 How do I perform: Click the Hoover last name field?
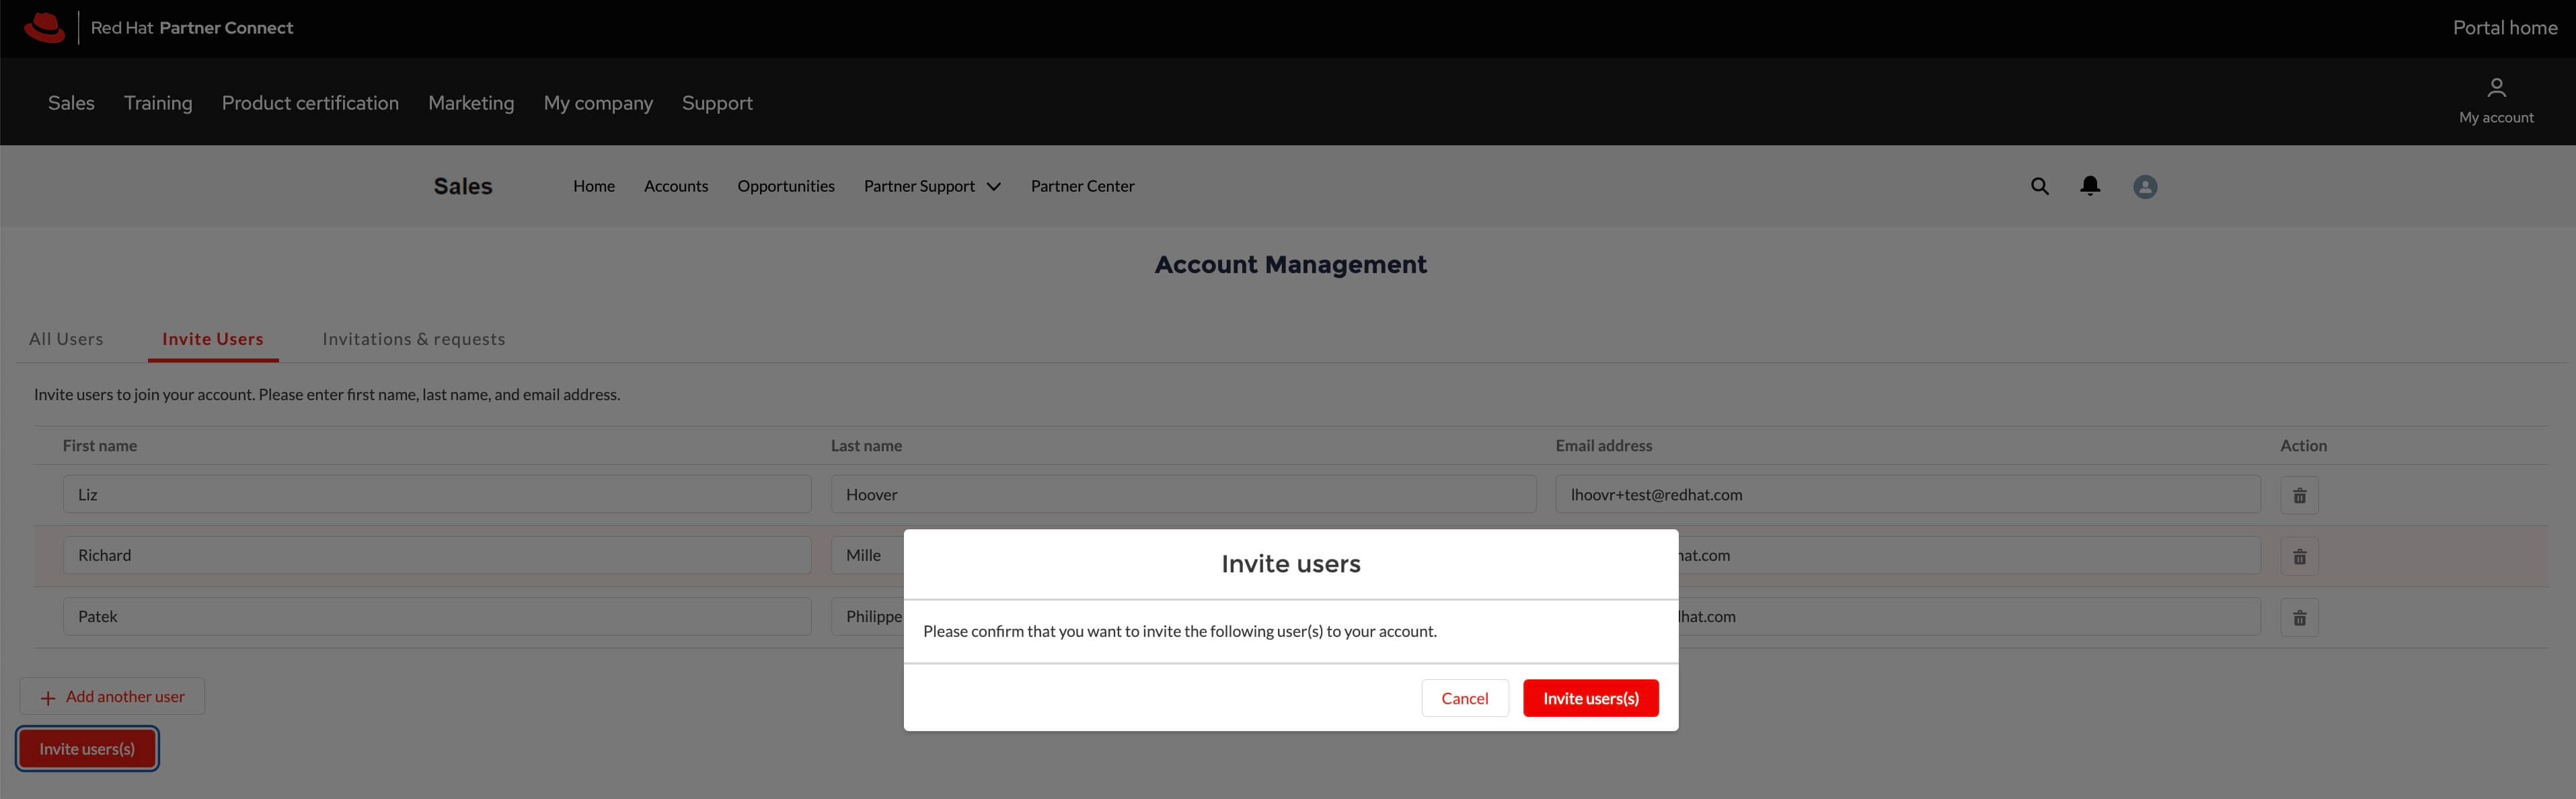click(x=1182, y=495)
